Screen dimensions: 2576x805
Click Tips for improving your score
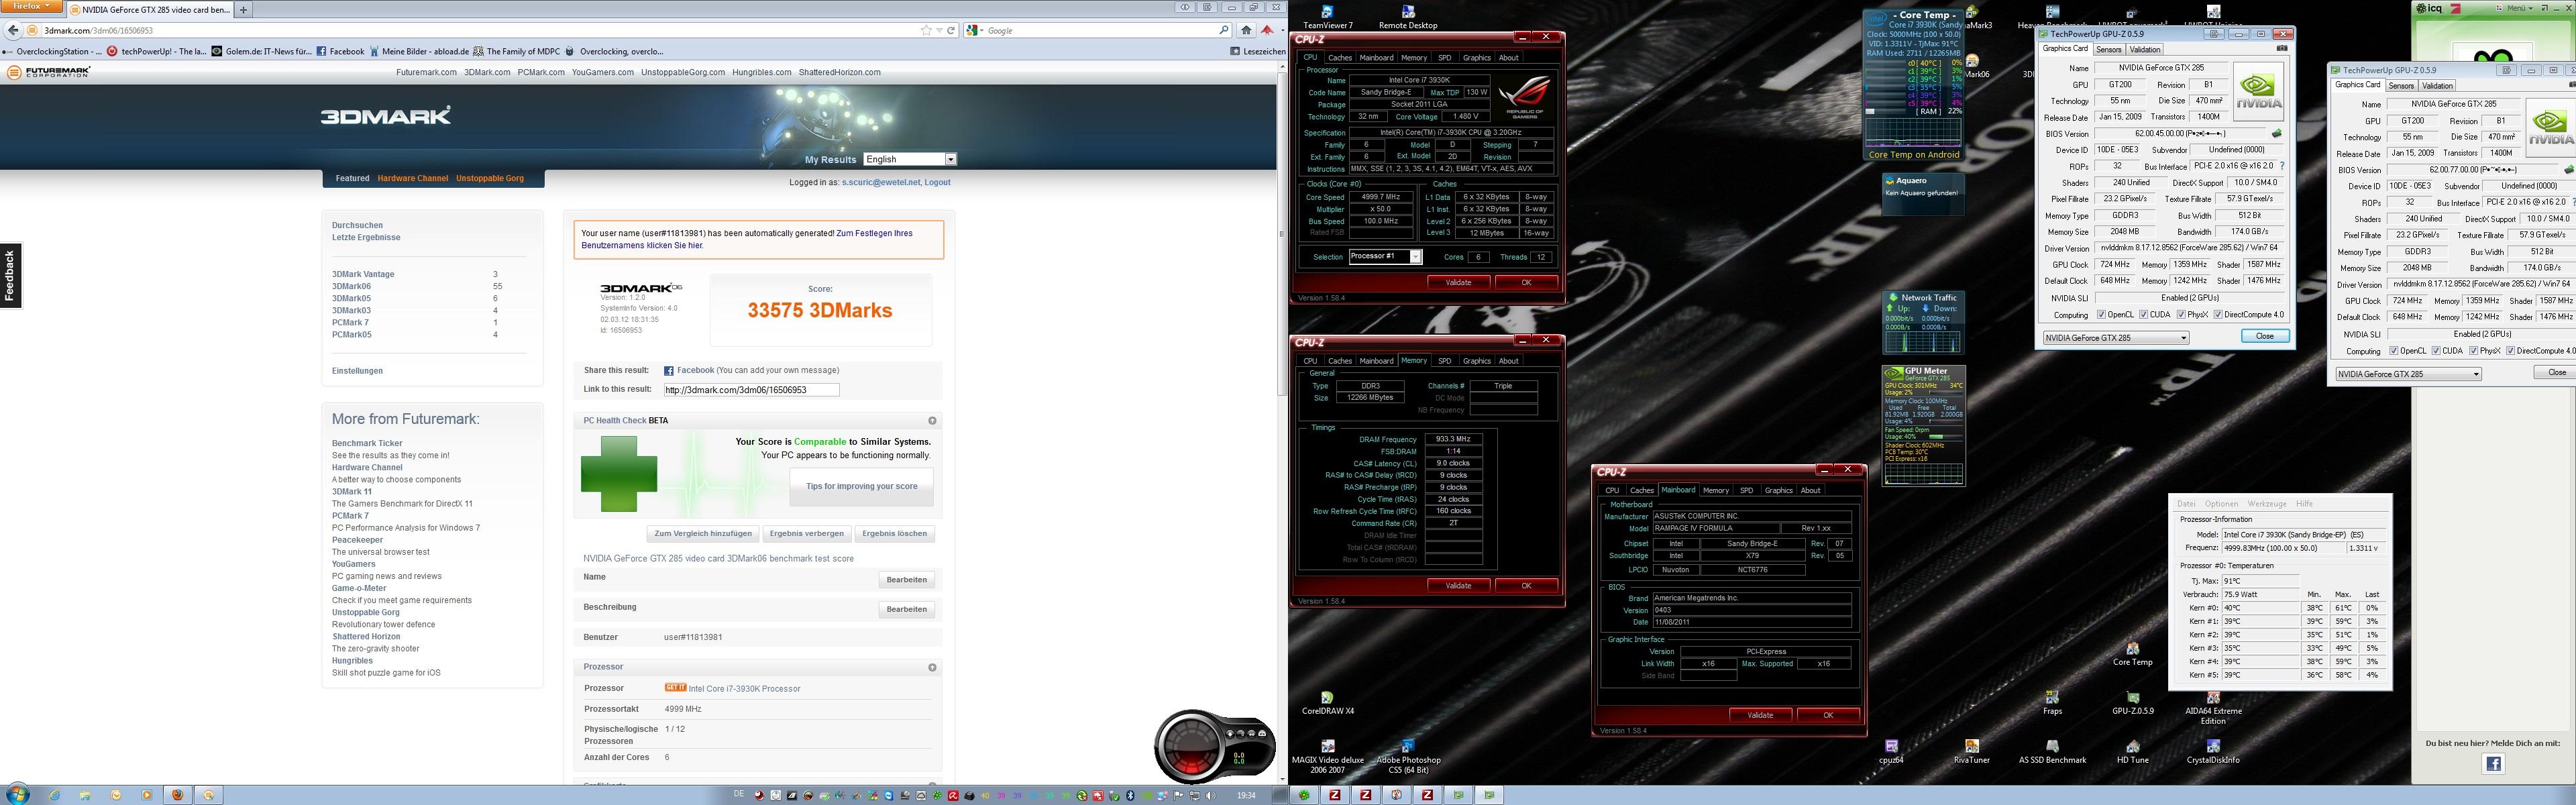click(862, 487)
